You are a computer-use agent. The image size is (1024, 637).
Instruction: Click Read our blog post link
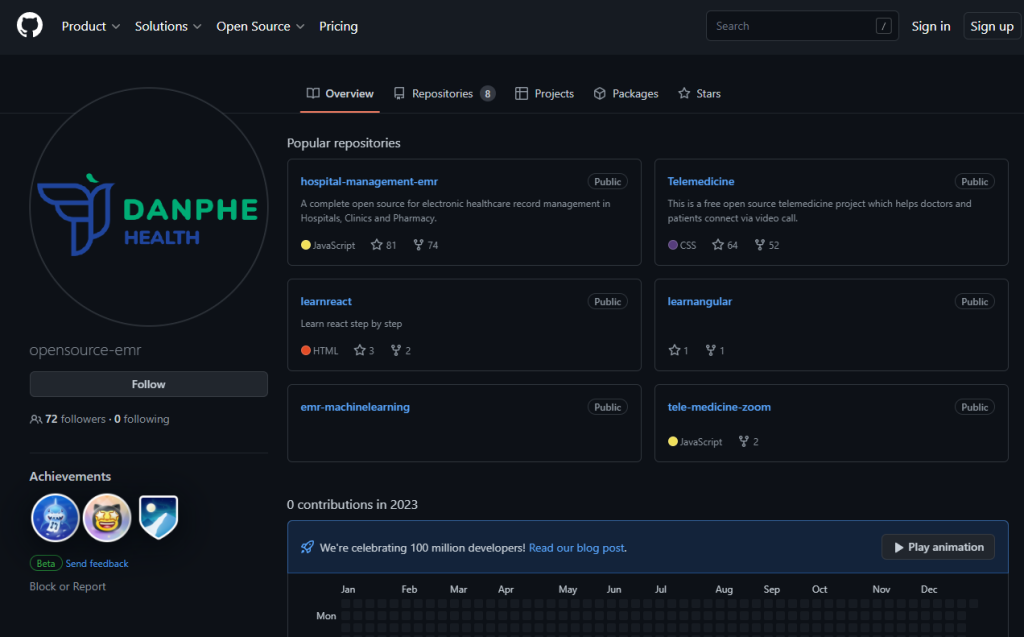pos(576,547)
